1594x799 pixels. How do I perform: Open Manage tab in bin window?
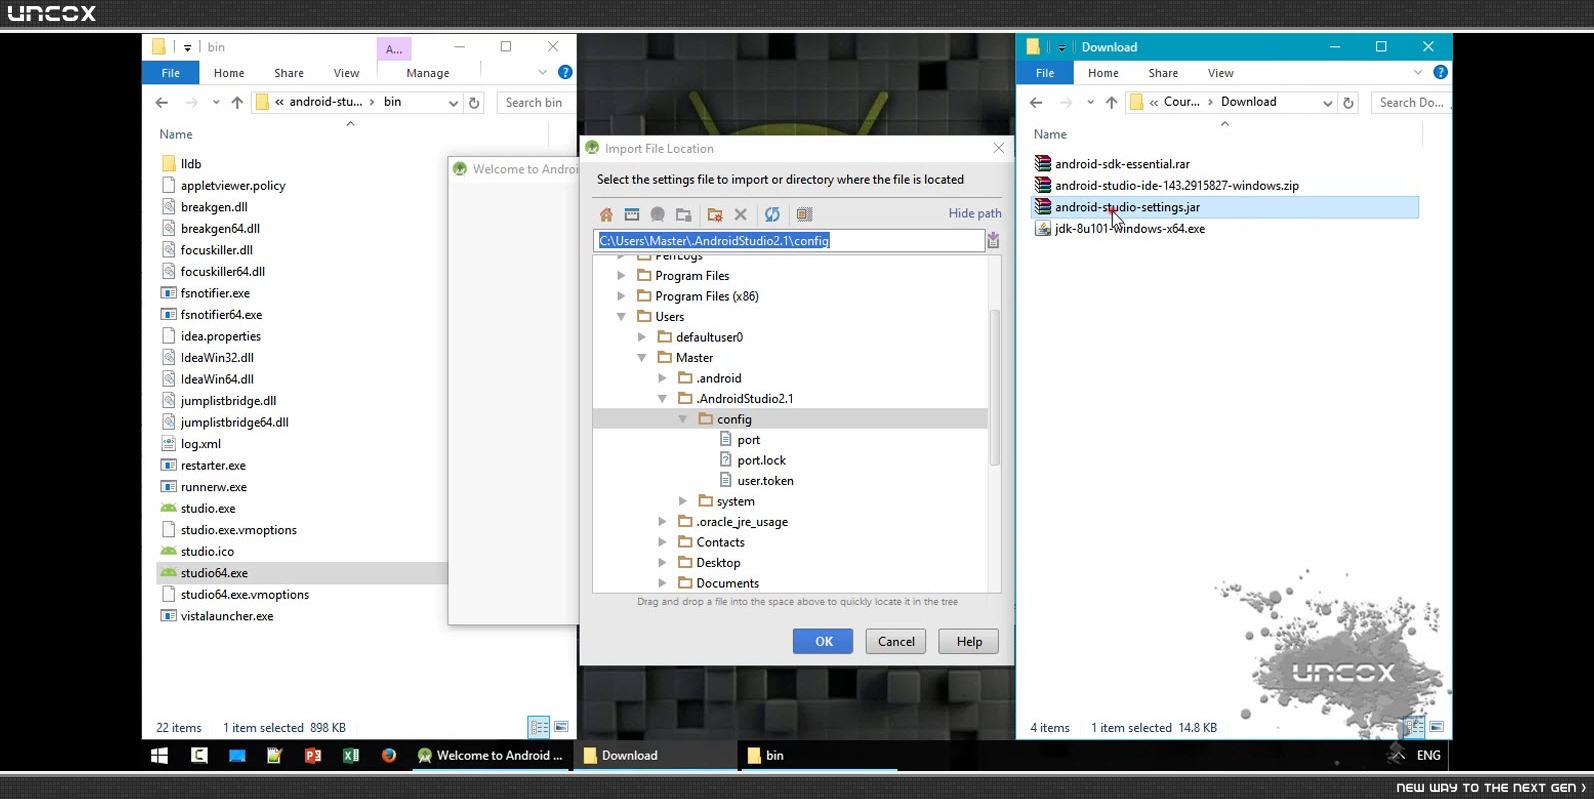coord(428,73)
